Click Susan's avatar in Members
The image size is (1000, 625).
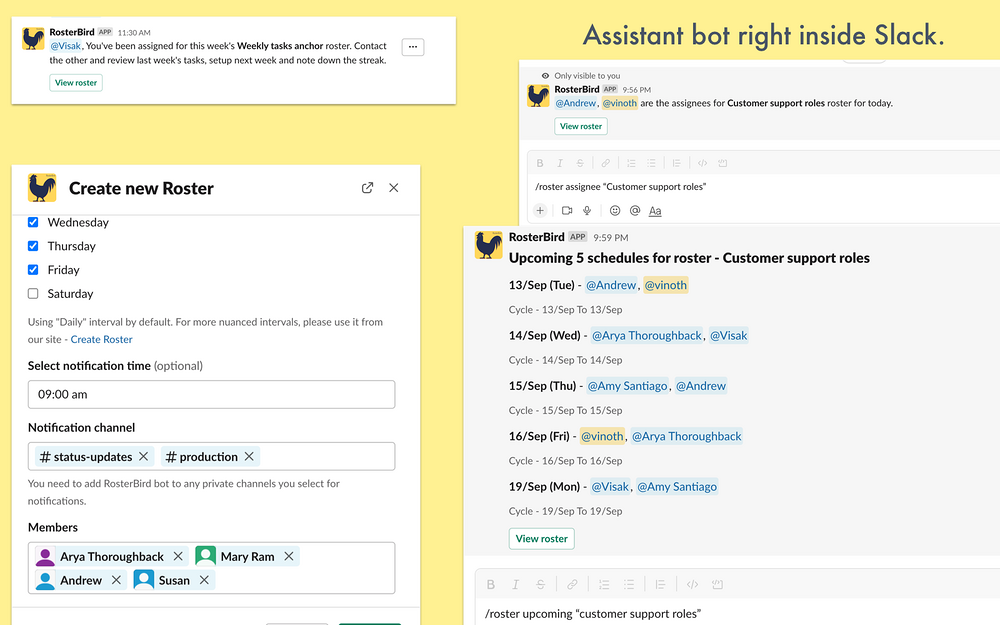pos(143,580)
